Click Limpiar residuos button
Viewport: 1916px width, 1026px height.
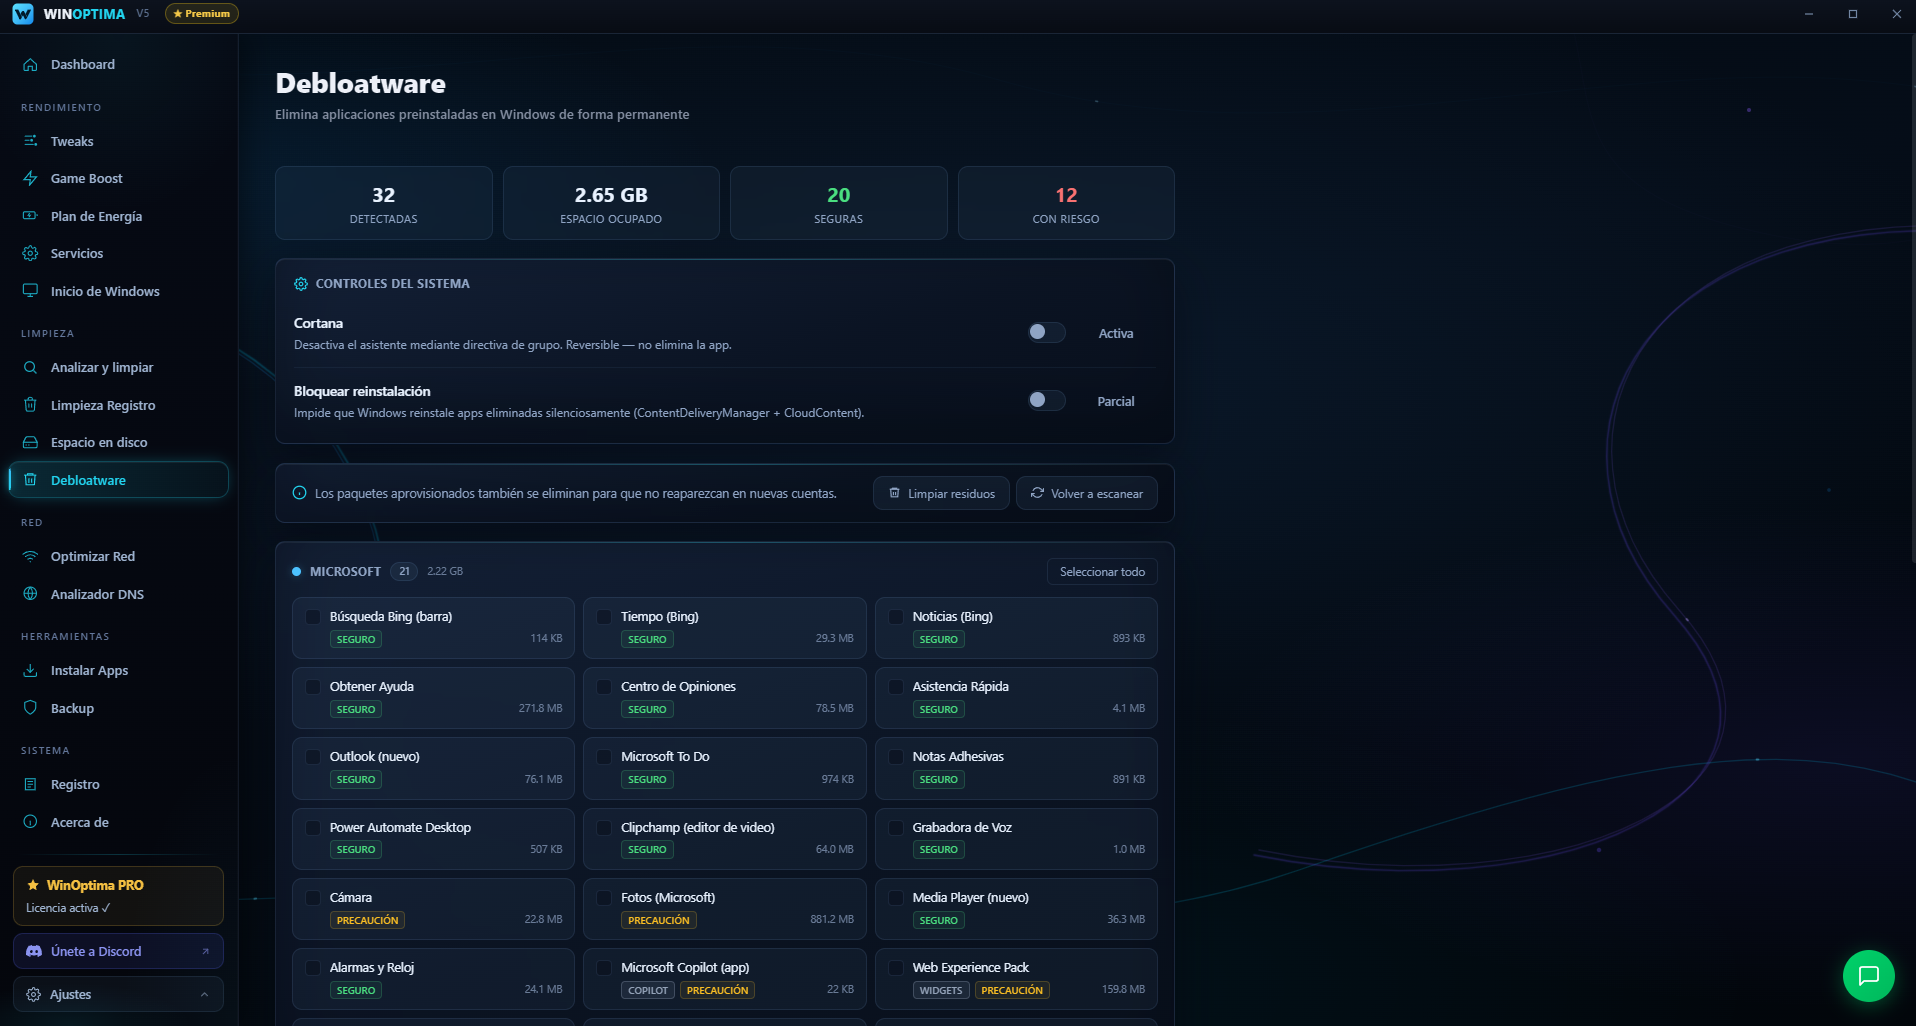tap(941, 493)
